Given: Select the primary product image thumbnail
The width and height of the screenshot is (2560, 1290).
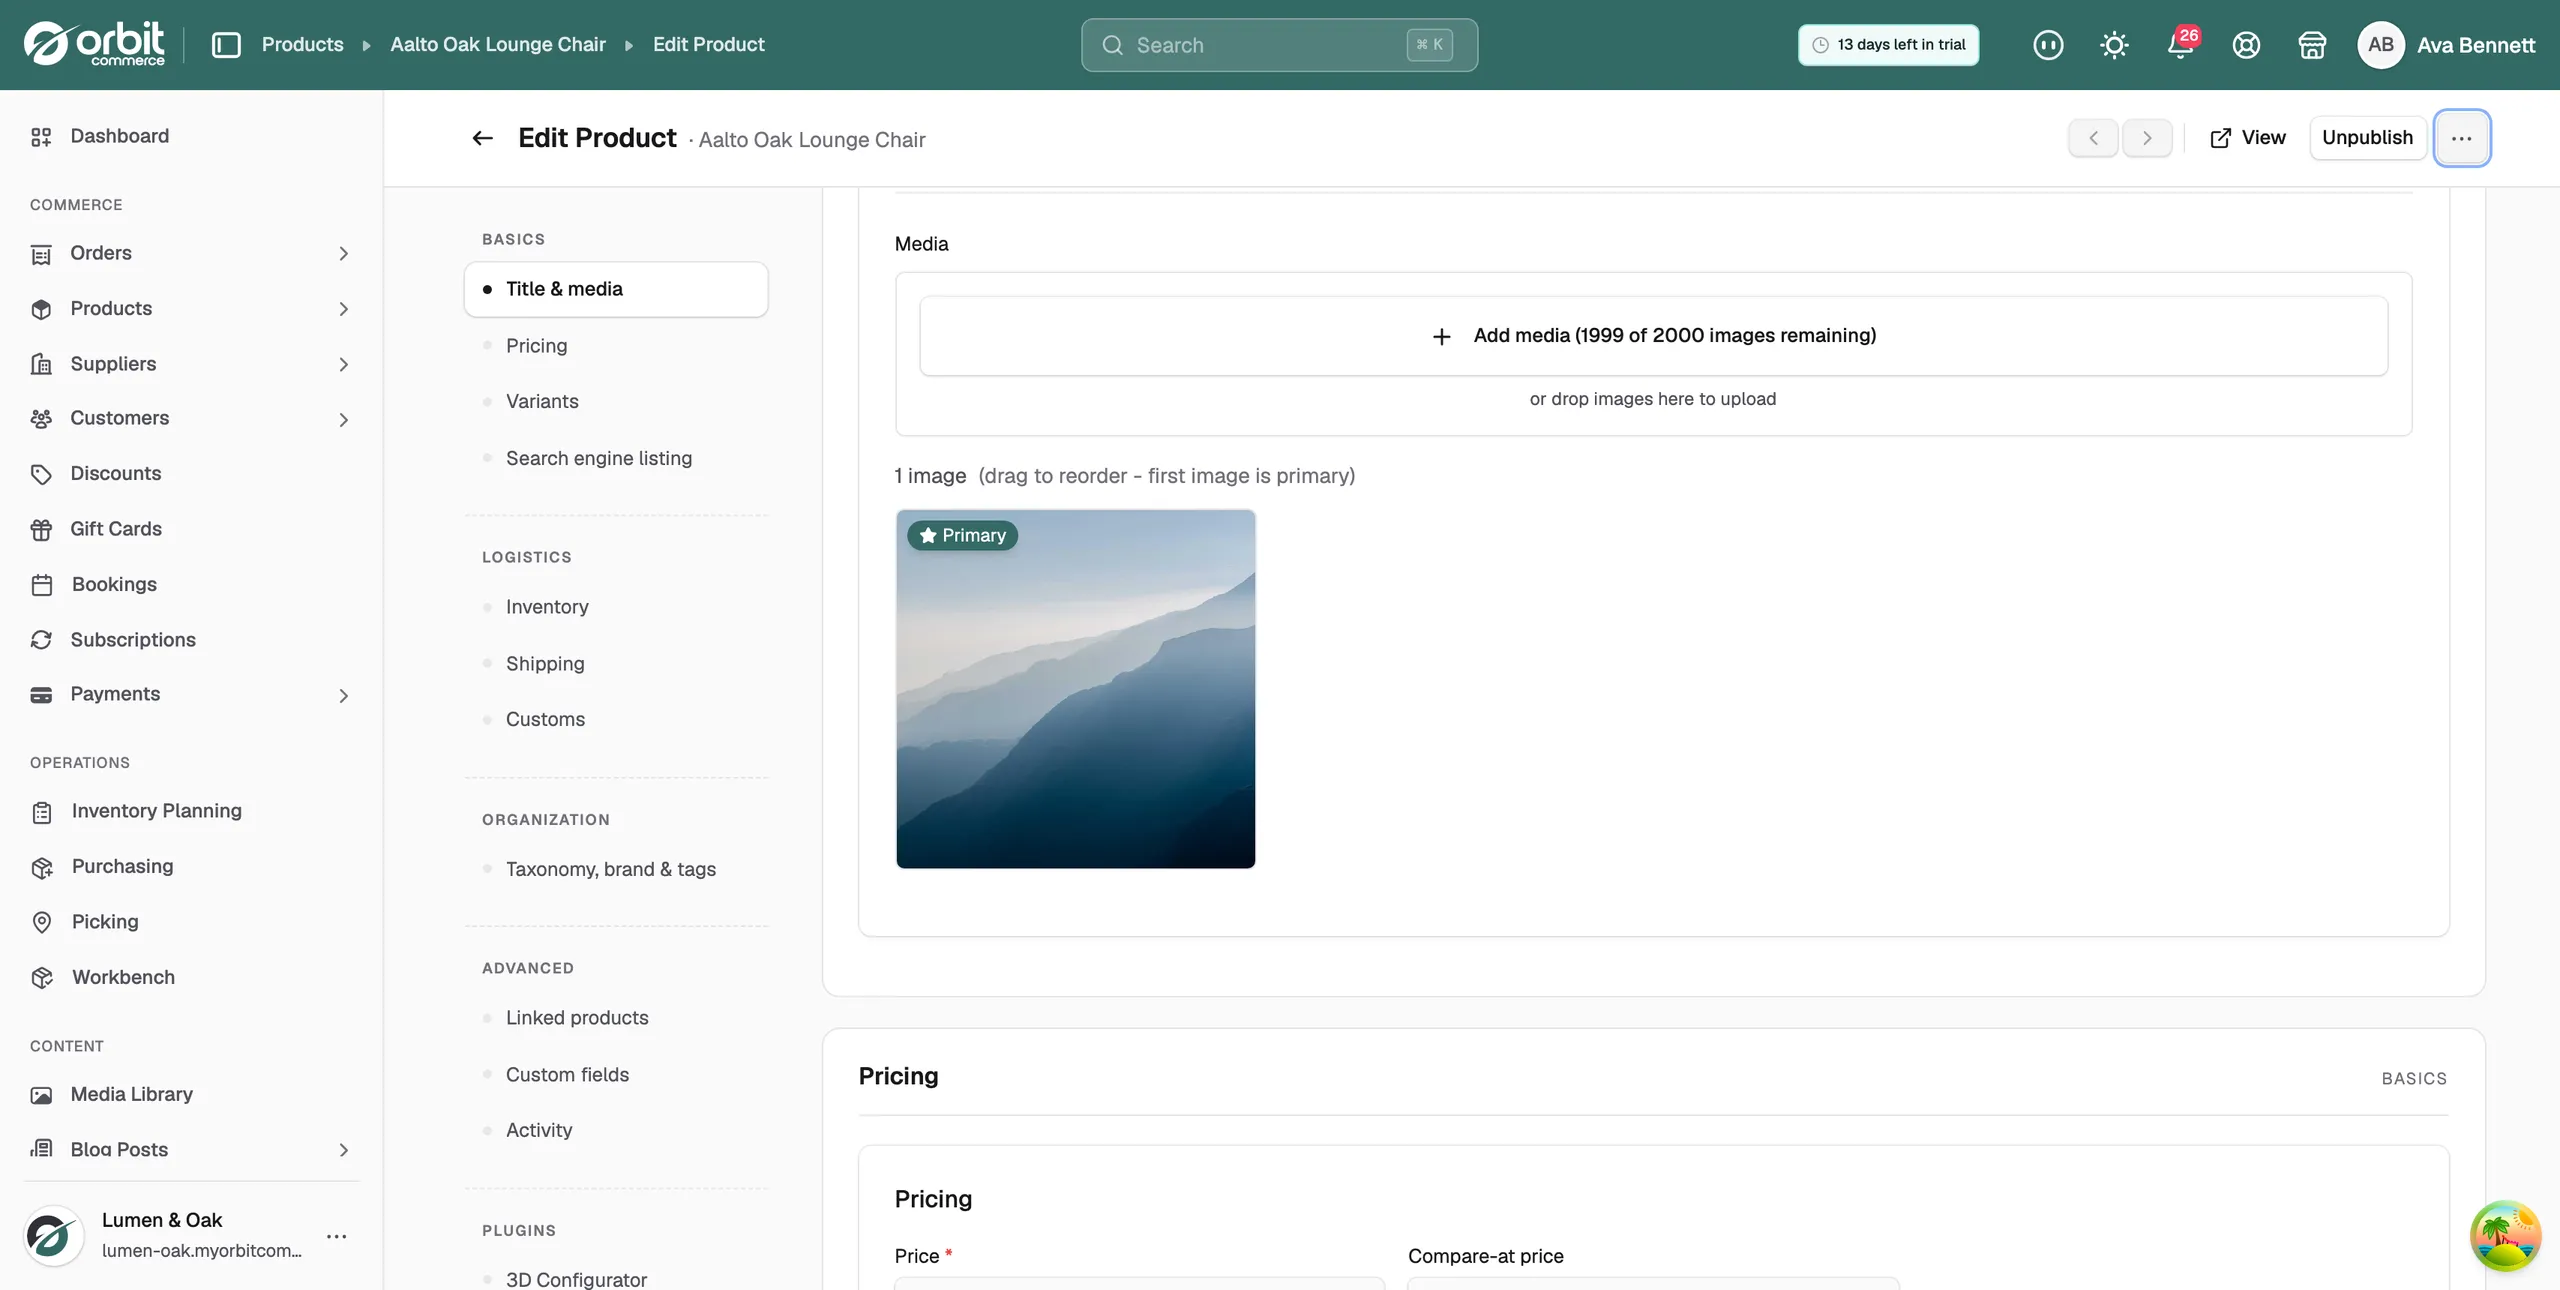Looking at the screenshot, I should point(1075,689).
